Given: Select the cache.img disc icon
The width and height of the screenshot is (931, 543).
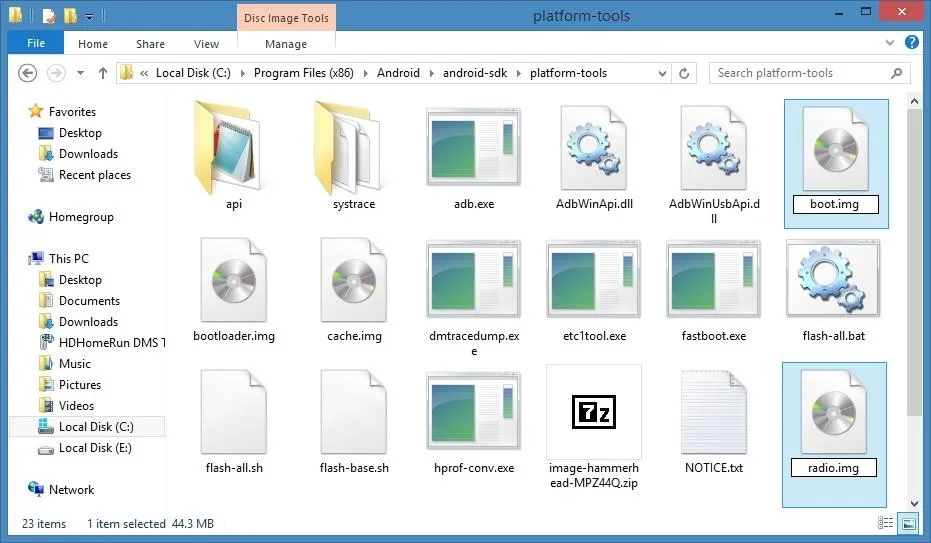Looking at the screenshot, I should (353, 280).
